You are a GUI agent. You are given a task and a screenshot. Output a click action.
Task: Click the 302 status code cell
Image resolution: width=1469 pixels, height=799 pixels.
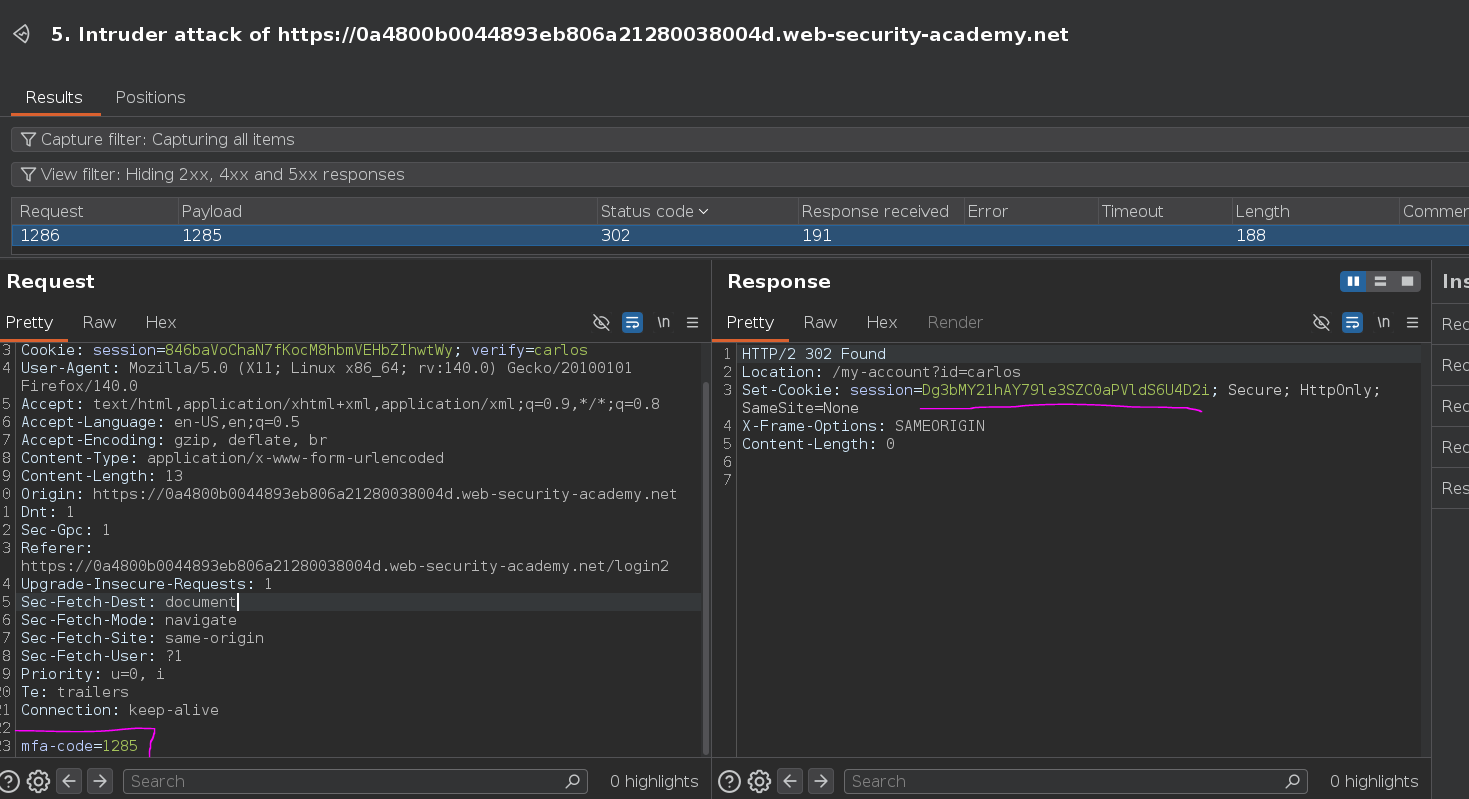tap(616, 235)
